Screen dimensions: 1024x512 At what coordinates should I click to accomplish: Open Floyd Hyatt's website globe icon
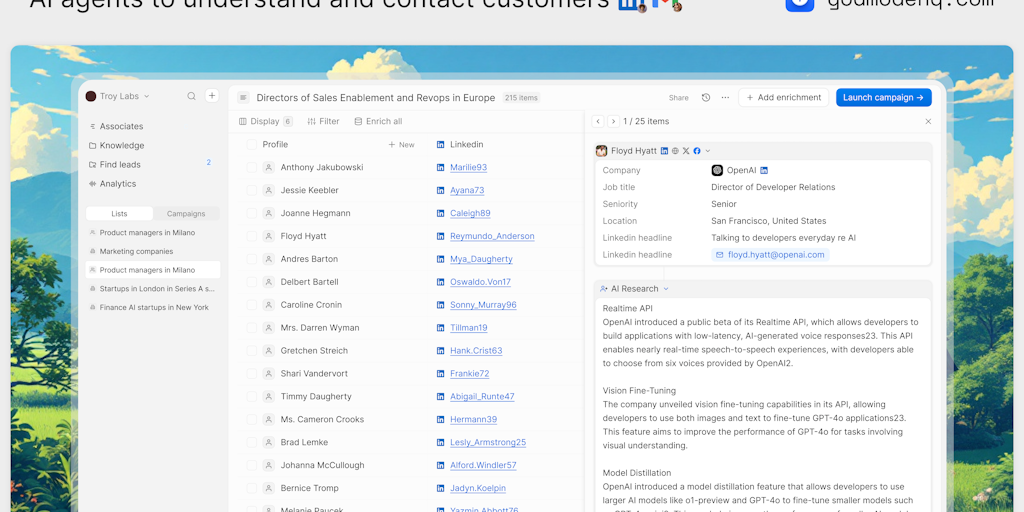(x=675, y=151)
